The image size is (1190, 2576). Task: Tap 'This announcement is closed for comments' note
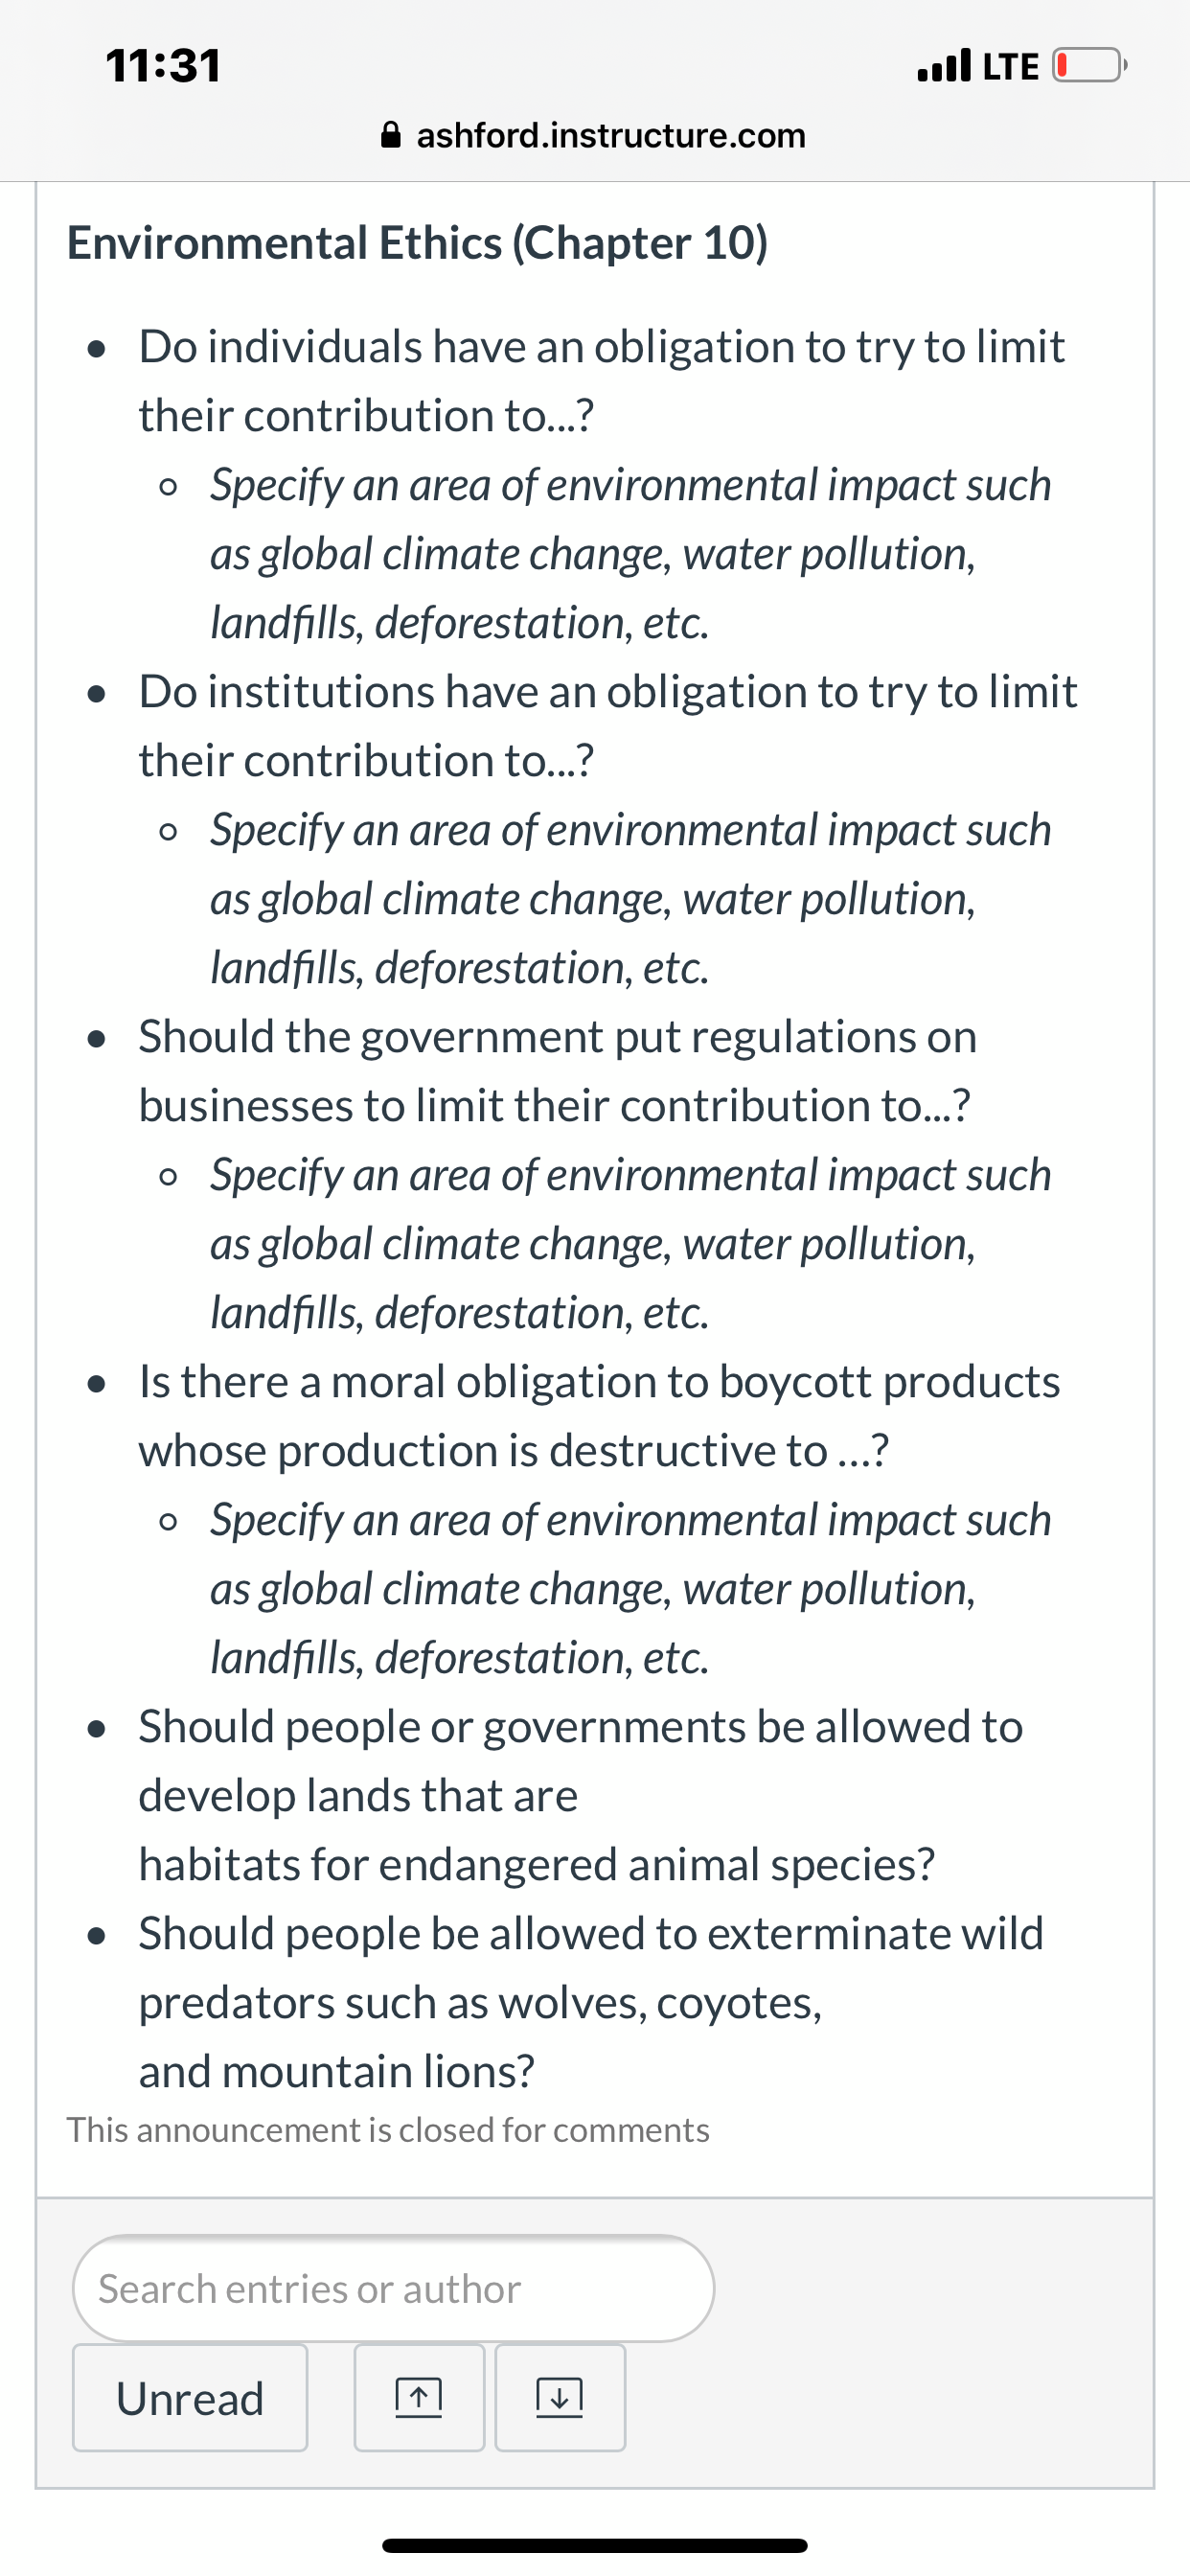pyautogui.click(x=388, y=2130)
